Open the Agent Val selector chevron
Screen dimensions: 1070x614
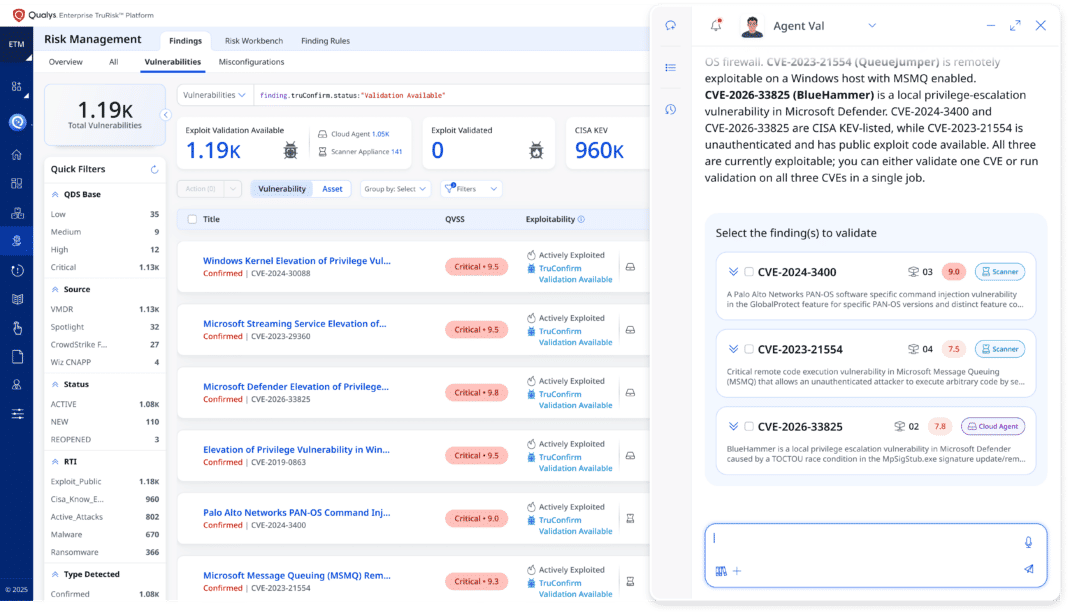click(x=872, y=25)
